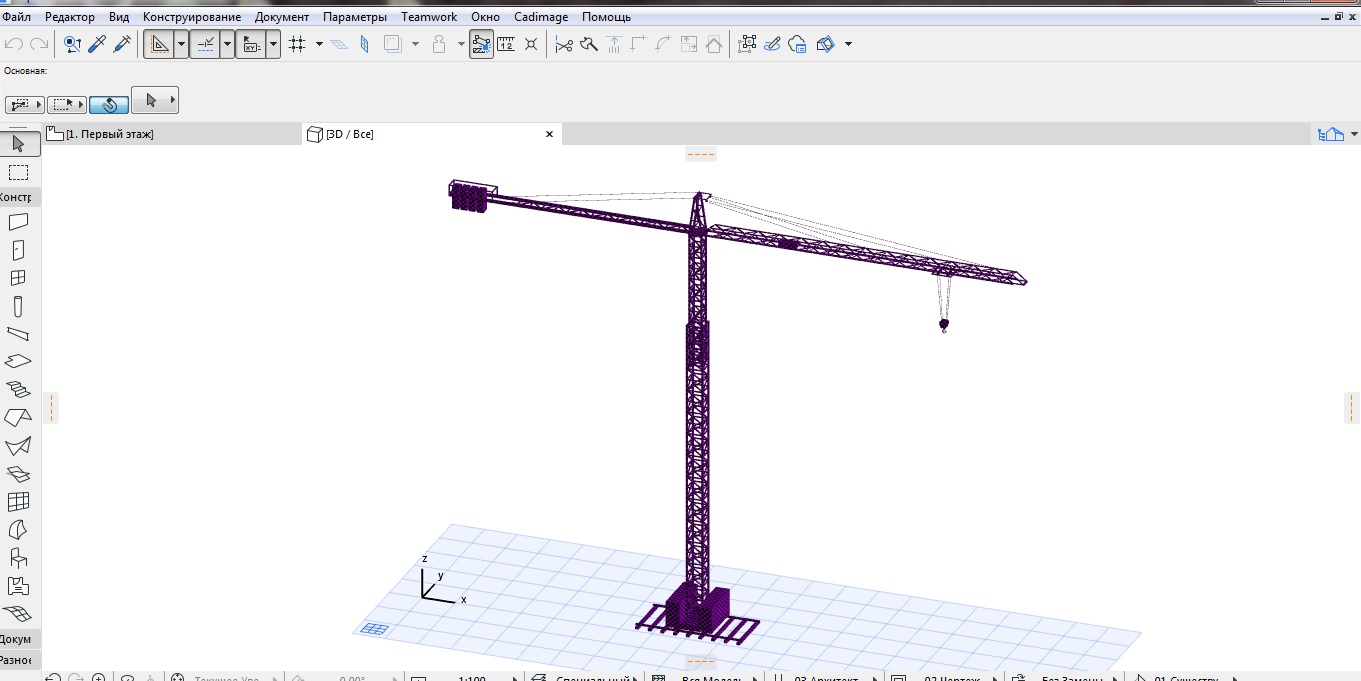Select the Measure ruler tool
The image size is (1361, 681).
pos(506,44)
